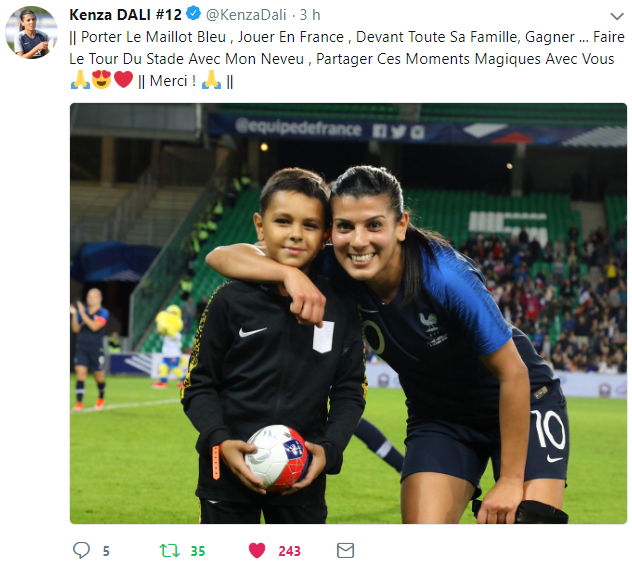Click the heart-eyes smiley emoji
This screenshot has height=566, width=632.
click(102, 79)
